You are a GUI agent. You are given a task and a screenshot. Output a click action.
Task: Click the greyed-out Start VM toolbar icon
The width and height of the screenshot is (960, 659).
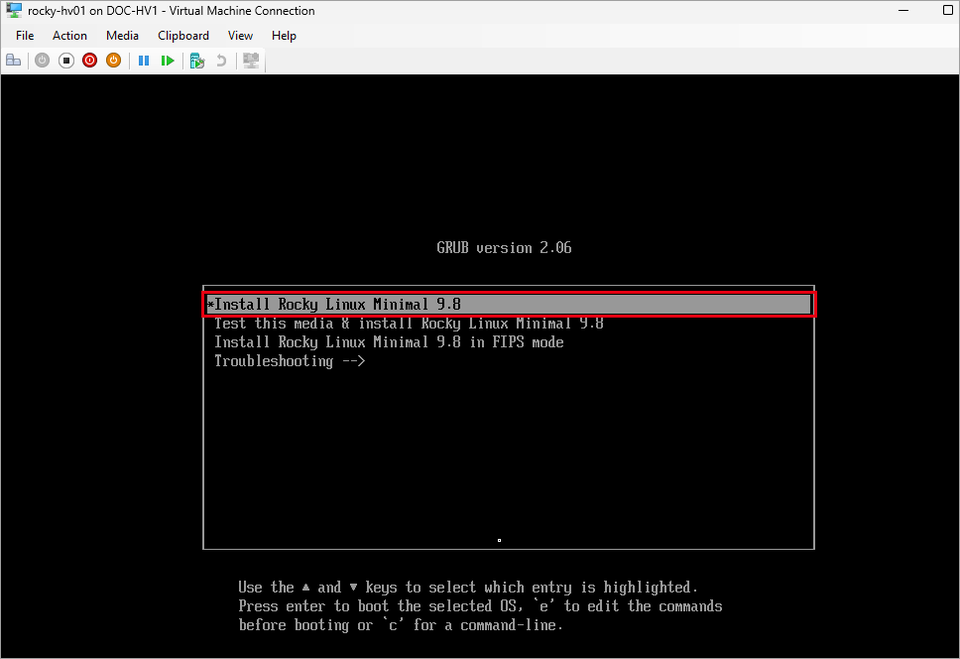coord(42,60)
